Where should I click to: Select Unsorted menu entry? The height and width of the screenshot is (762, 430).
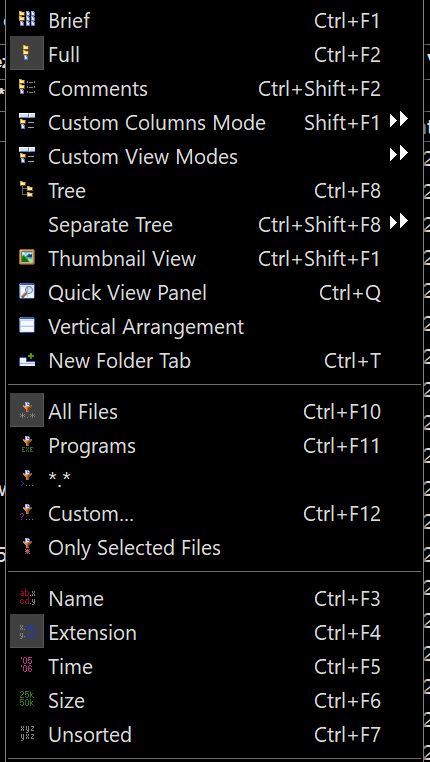[x=215, y=734]
